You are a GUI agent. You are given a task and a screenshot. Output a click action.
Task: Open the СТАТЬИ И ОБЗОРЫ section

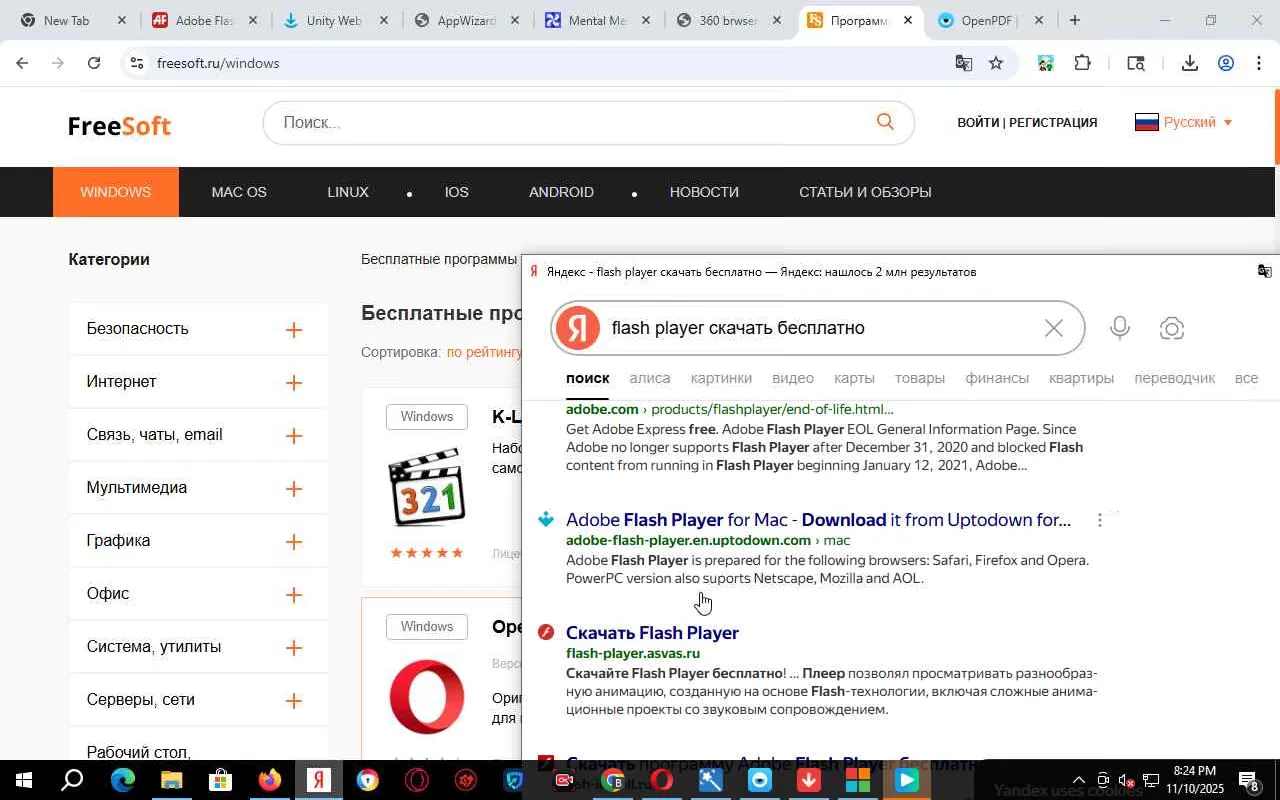[x=865, y=192]
